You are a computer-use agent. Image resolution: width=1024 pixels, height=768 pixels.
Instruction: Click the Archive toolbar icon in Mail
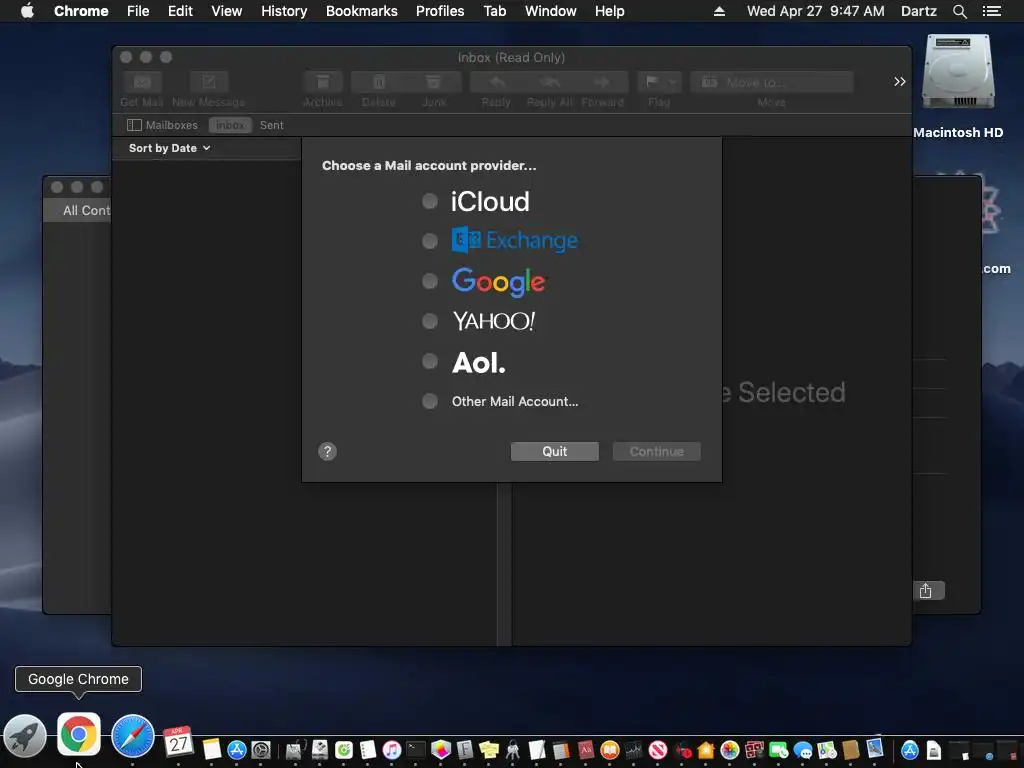pyautogui.click(x=323, y=82)
